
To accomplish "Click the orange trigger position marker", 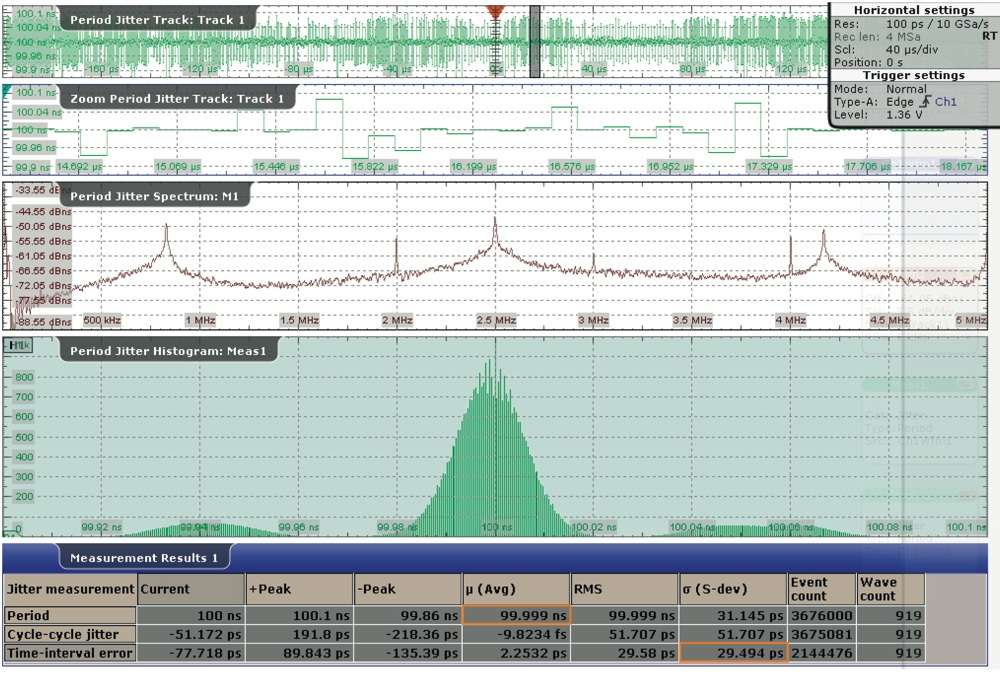I will (495, 12).
